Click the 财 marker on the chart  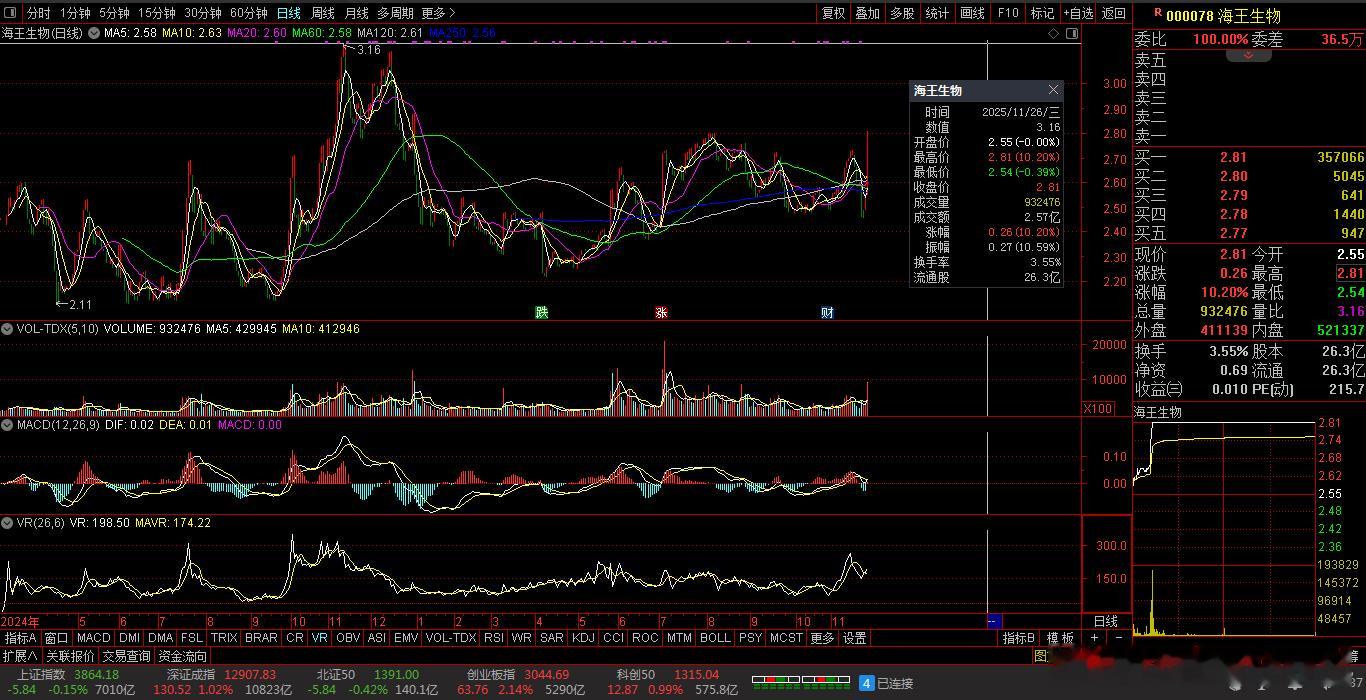pos(827,313)
